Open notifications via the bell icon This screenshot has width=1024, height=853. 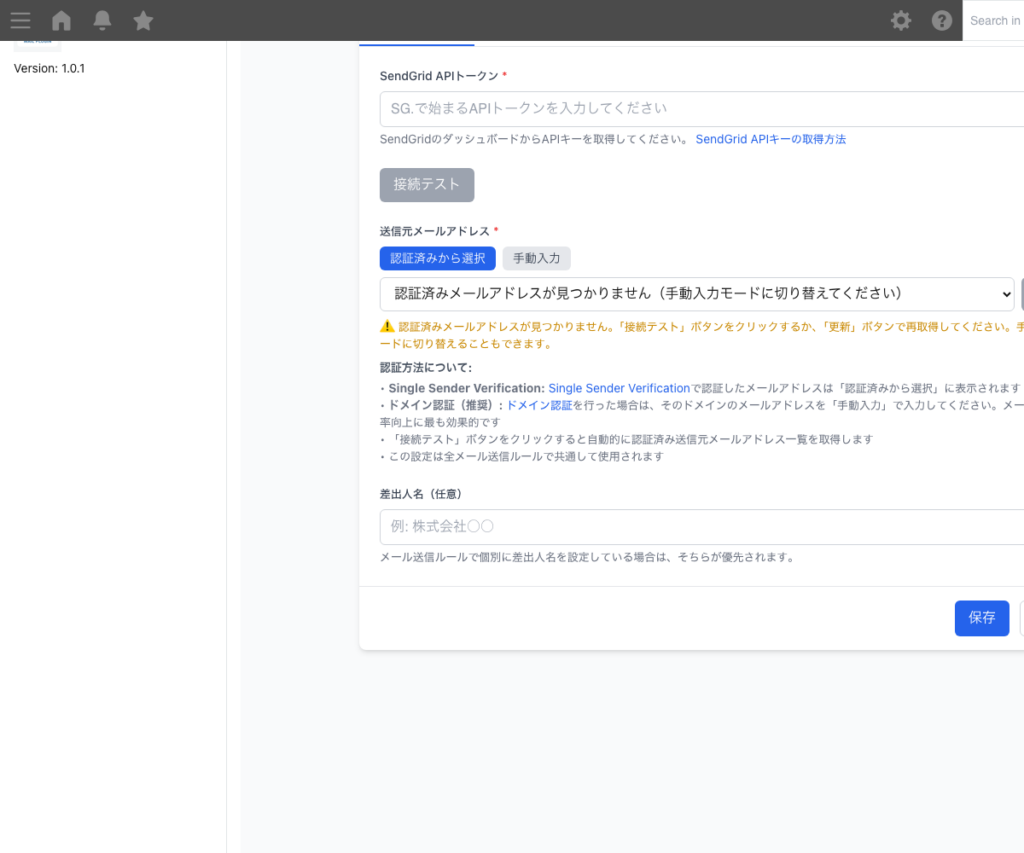[101, 20]
